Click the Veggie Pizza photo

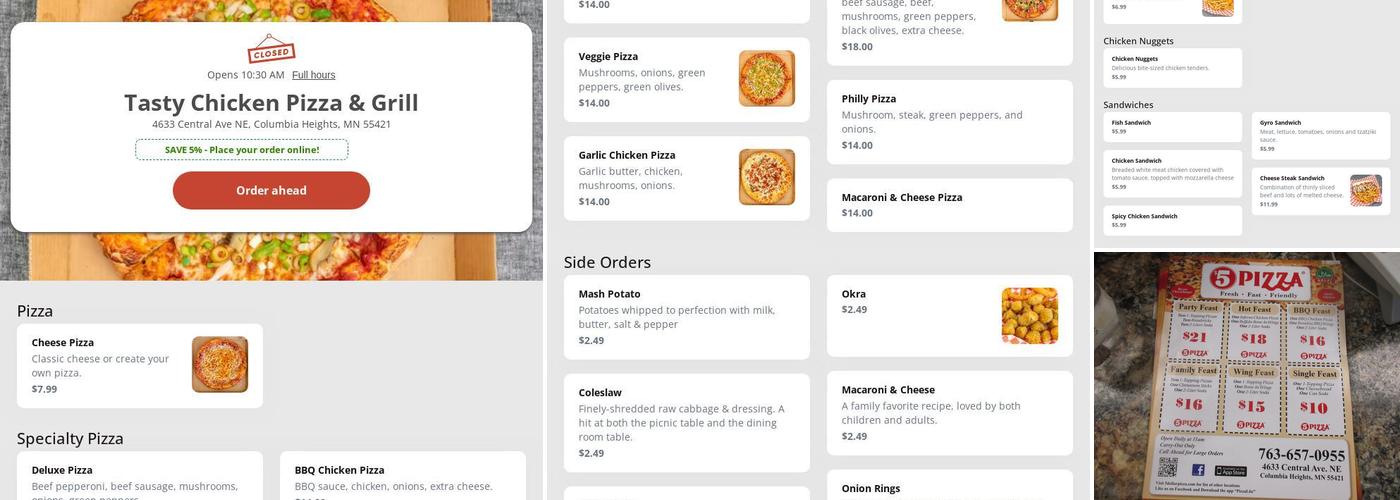click(767, 78)
